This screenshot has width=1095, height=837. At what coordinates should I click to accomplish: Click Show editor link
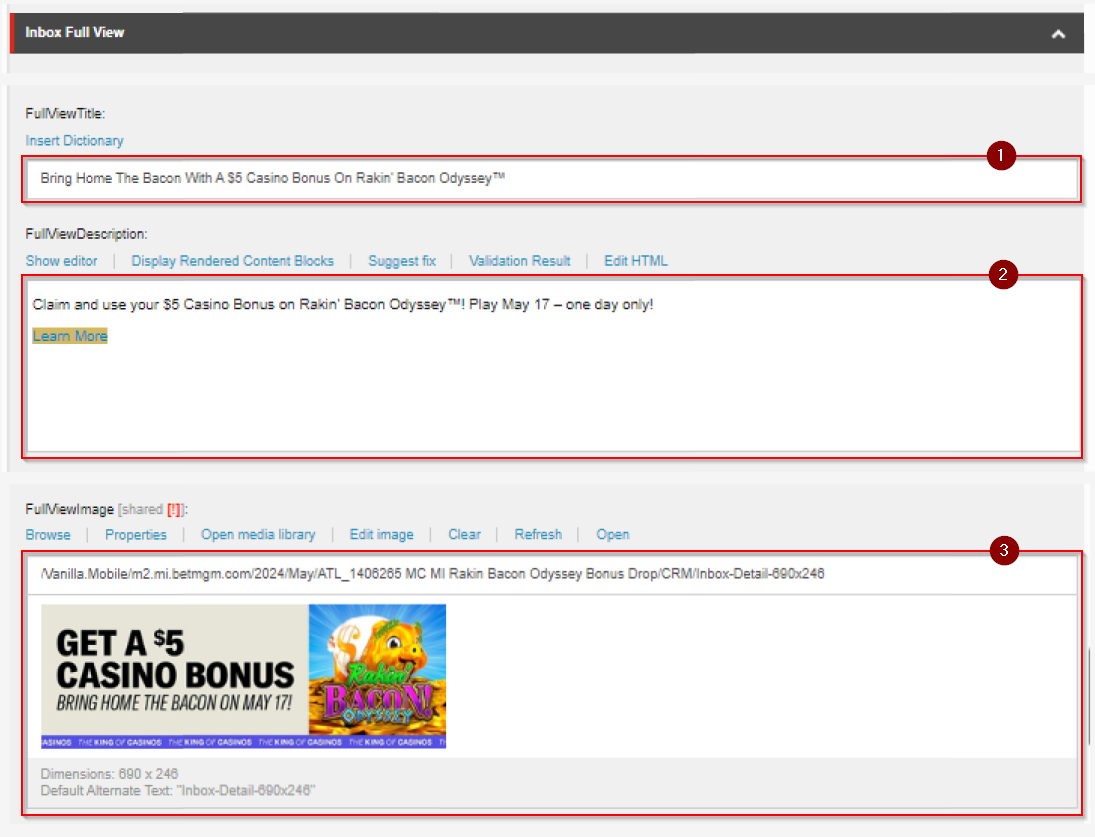[x=61, y=261]
